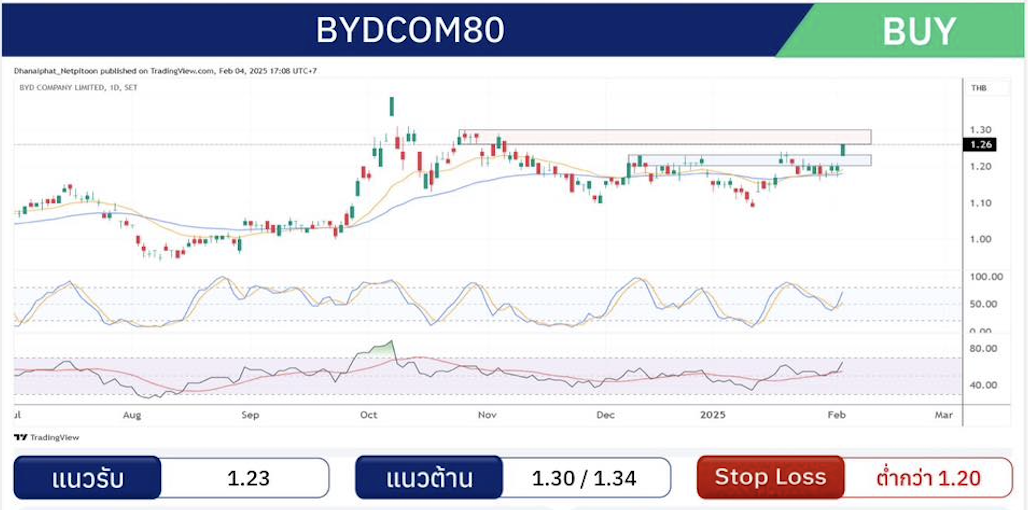Screen dimensions: 1028x510
Task: Click the Feb label on the time axis
Action: coord(836,415)
